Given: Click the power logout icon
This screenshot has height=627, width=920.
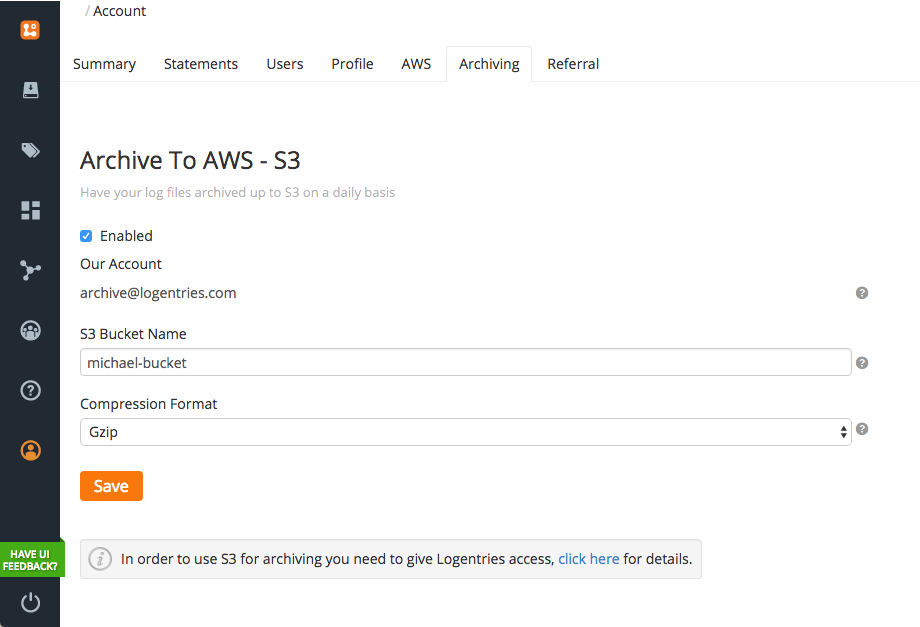Looking at the screenshot, I should click(31, 602).
